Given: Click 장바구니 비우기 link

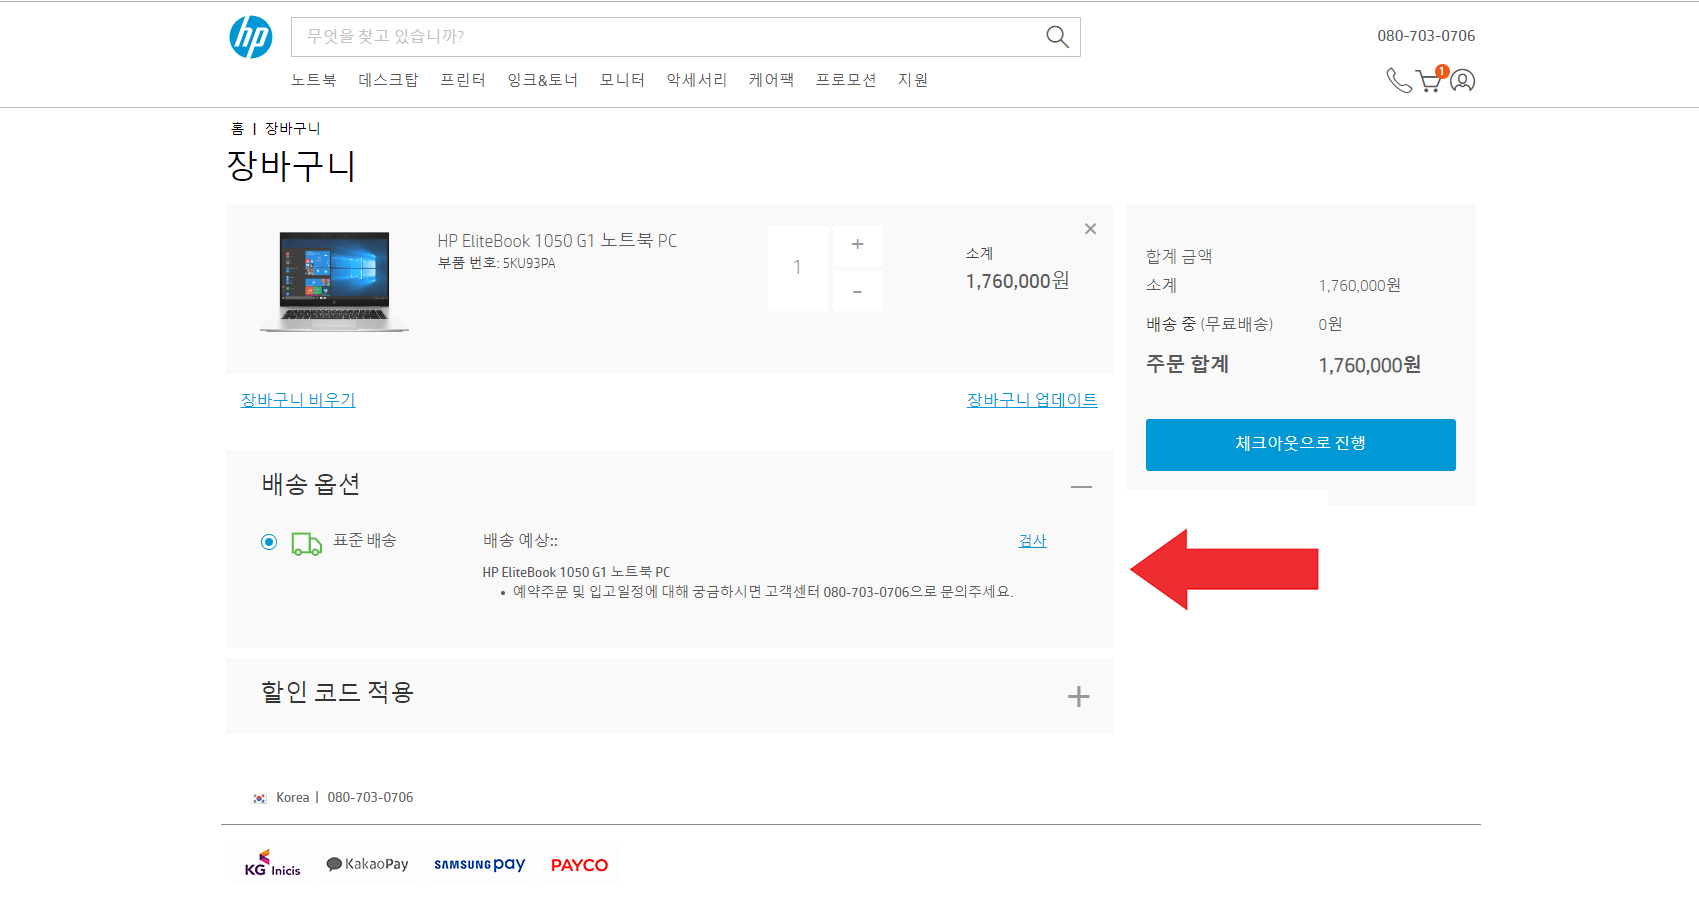Looking at the screenshot, I should [x=298, y=400].
